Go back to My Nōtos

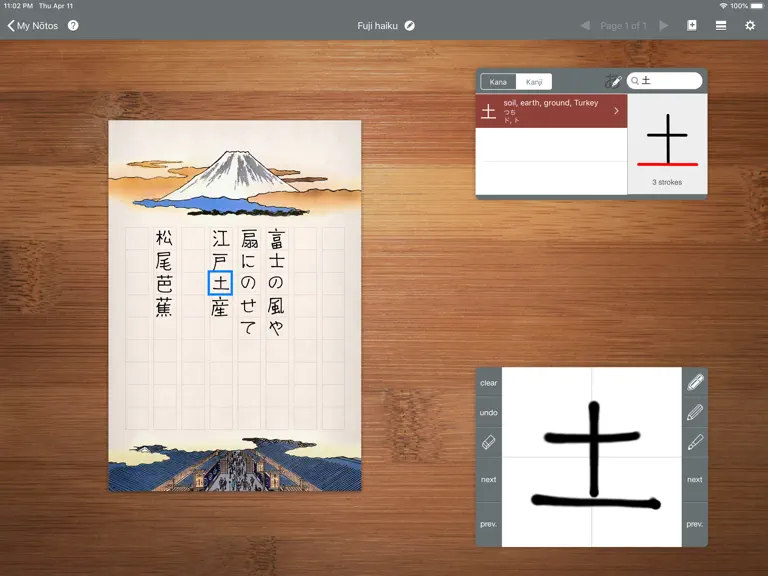pos(33,25)
